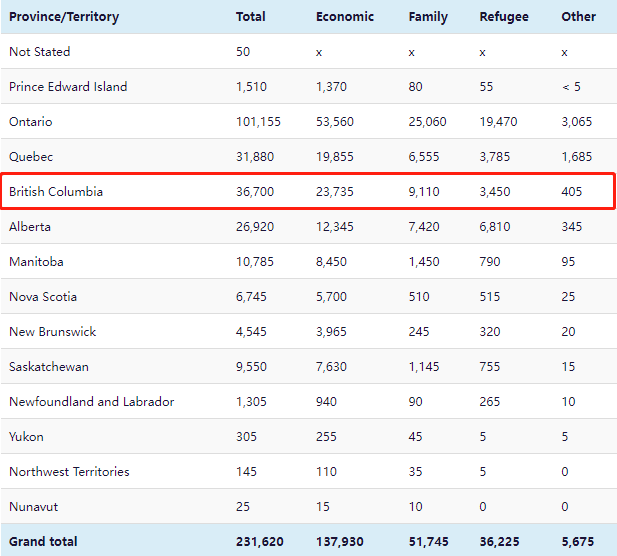
Task: Select the Nova Scotia row label
Action: point(43,296)
